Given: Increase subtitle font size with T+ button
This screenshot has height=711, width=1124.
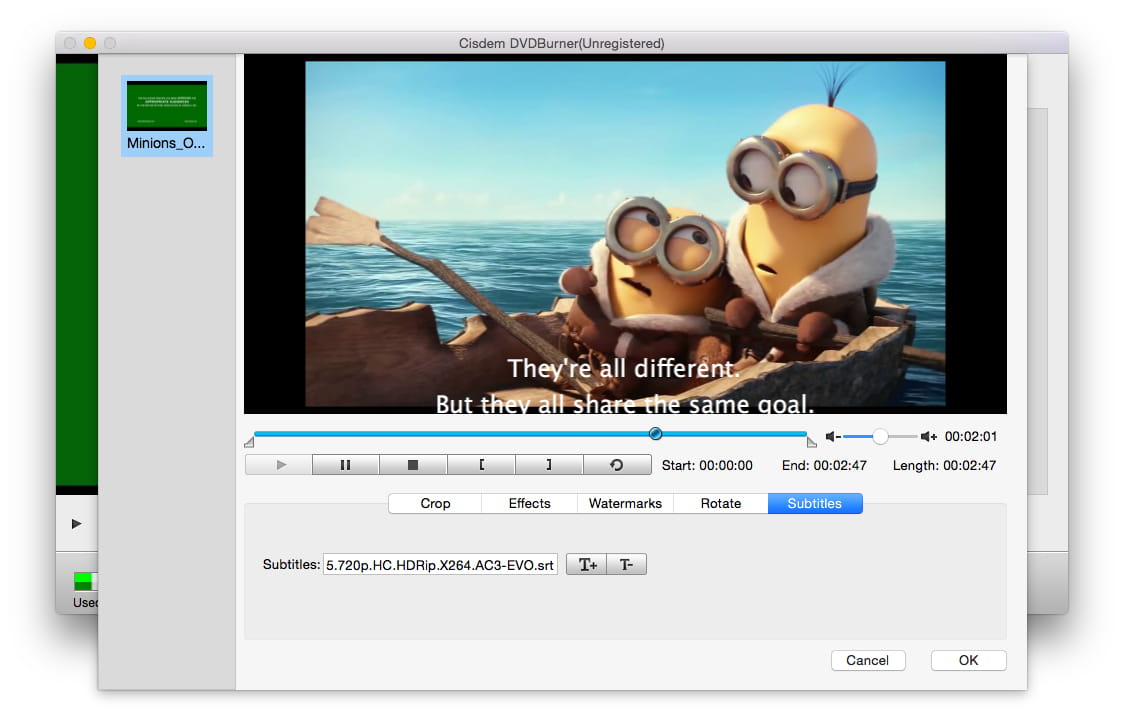Looking at the screenshot, I should click(587, 565).
